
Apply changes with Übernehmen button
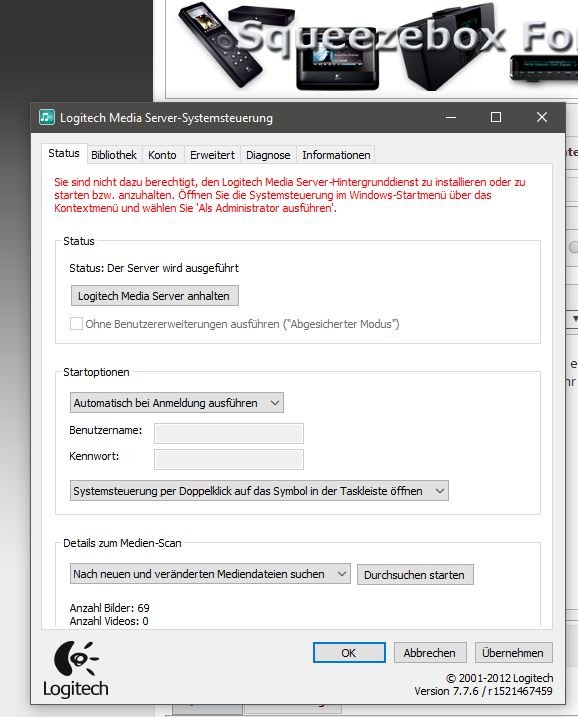pyautogui.click(x=513, y=653)
